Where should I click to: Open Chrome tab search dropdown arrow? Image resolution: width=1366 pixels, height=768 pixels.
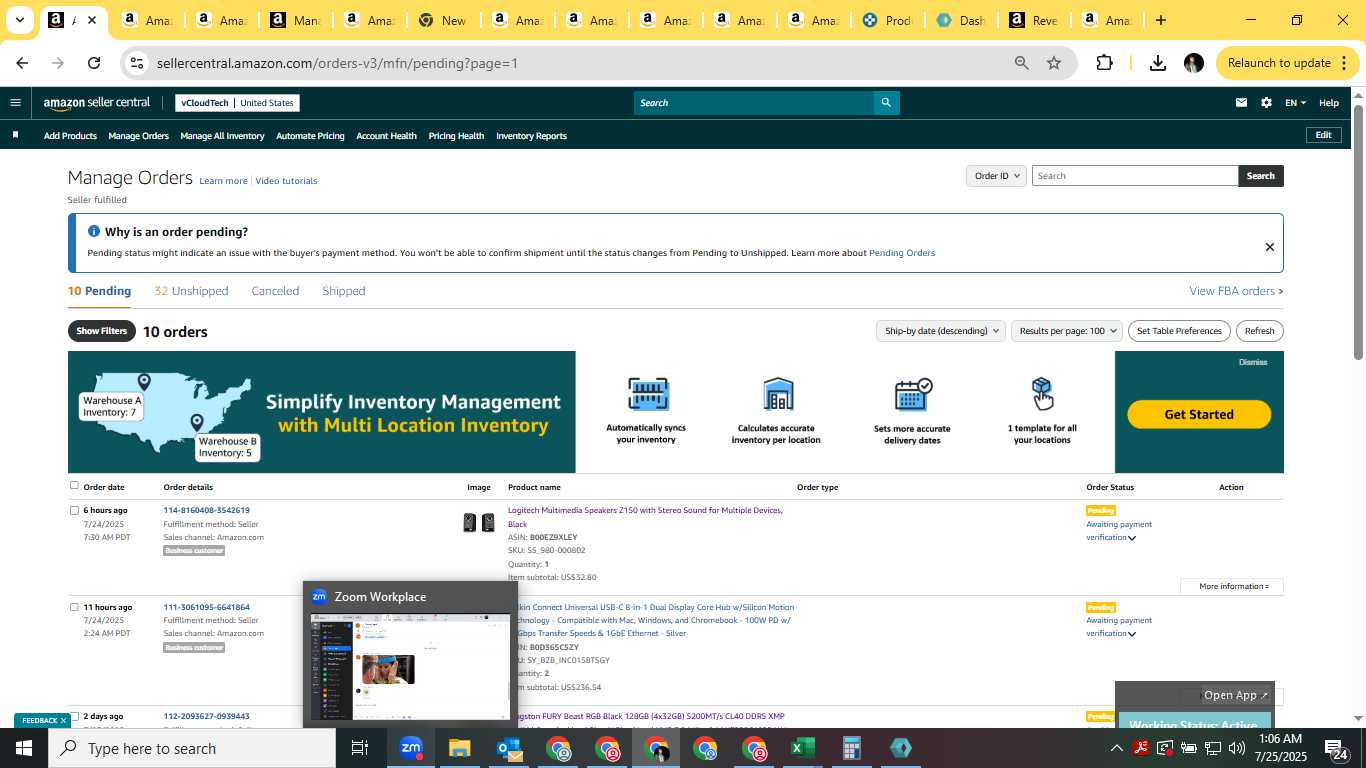pyautogui.click(x=19, y=20)
